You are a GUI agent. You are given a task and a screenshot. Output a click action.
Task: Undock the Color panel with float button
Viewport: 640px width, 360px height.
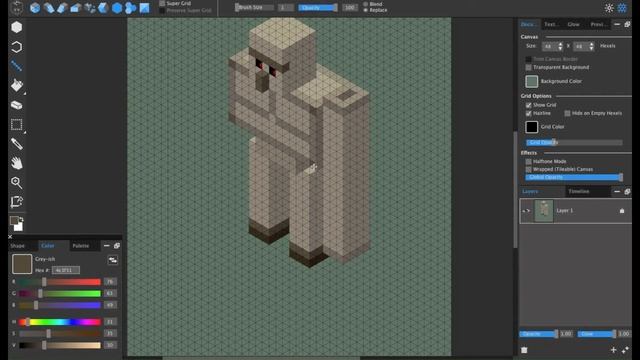click(117, 246)
